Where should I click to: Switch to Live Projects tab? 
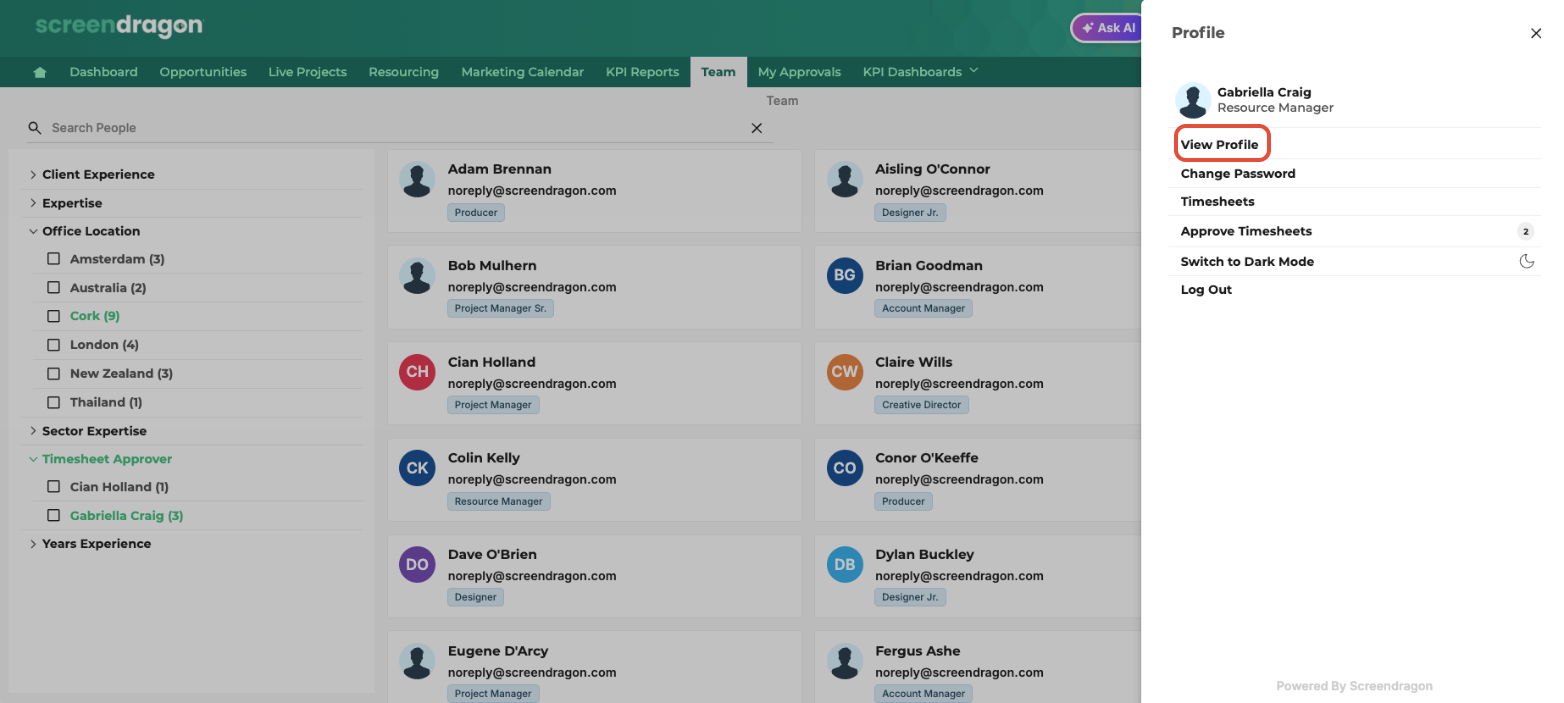point(307,72)
